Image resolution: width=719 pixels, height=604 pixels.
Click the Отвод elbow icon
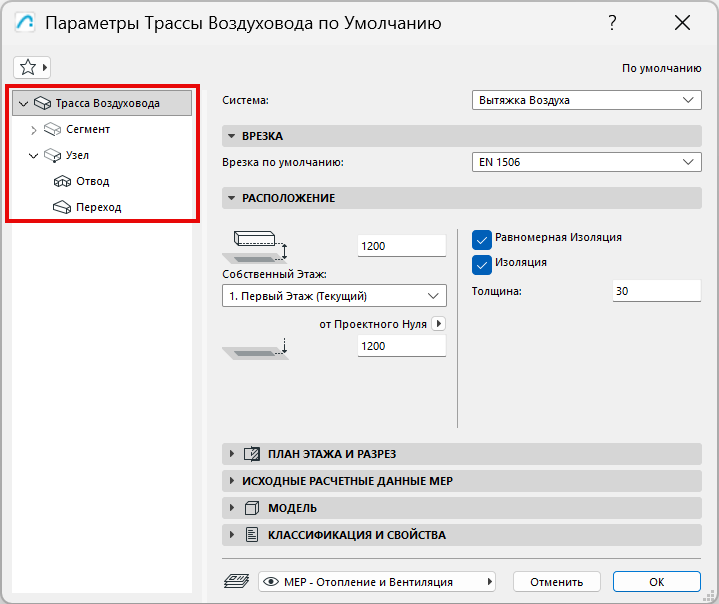pyautogui.click(x=62, y=182)
